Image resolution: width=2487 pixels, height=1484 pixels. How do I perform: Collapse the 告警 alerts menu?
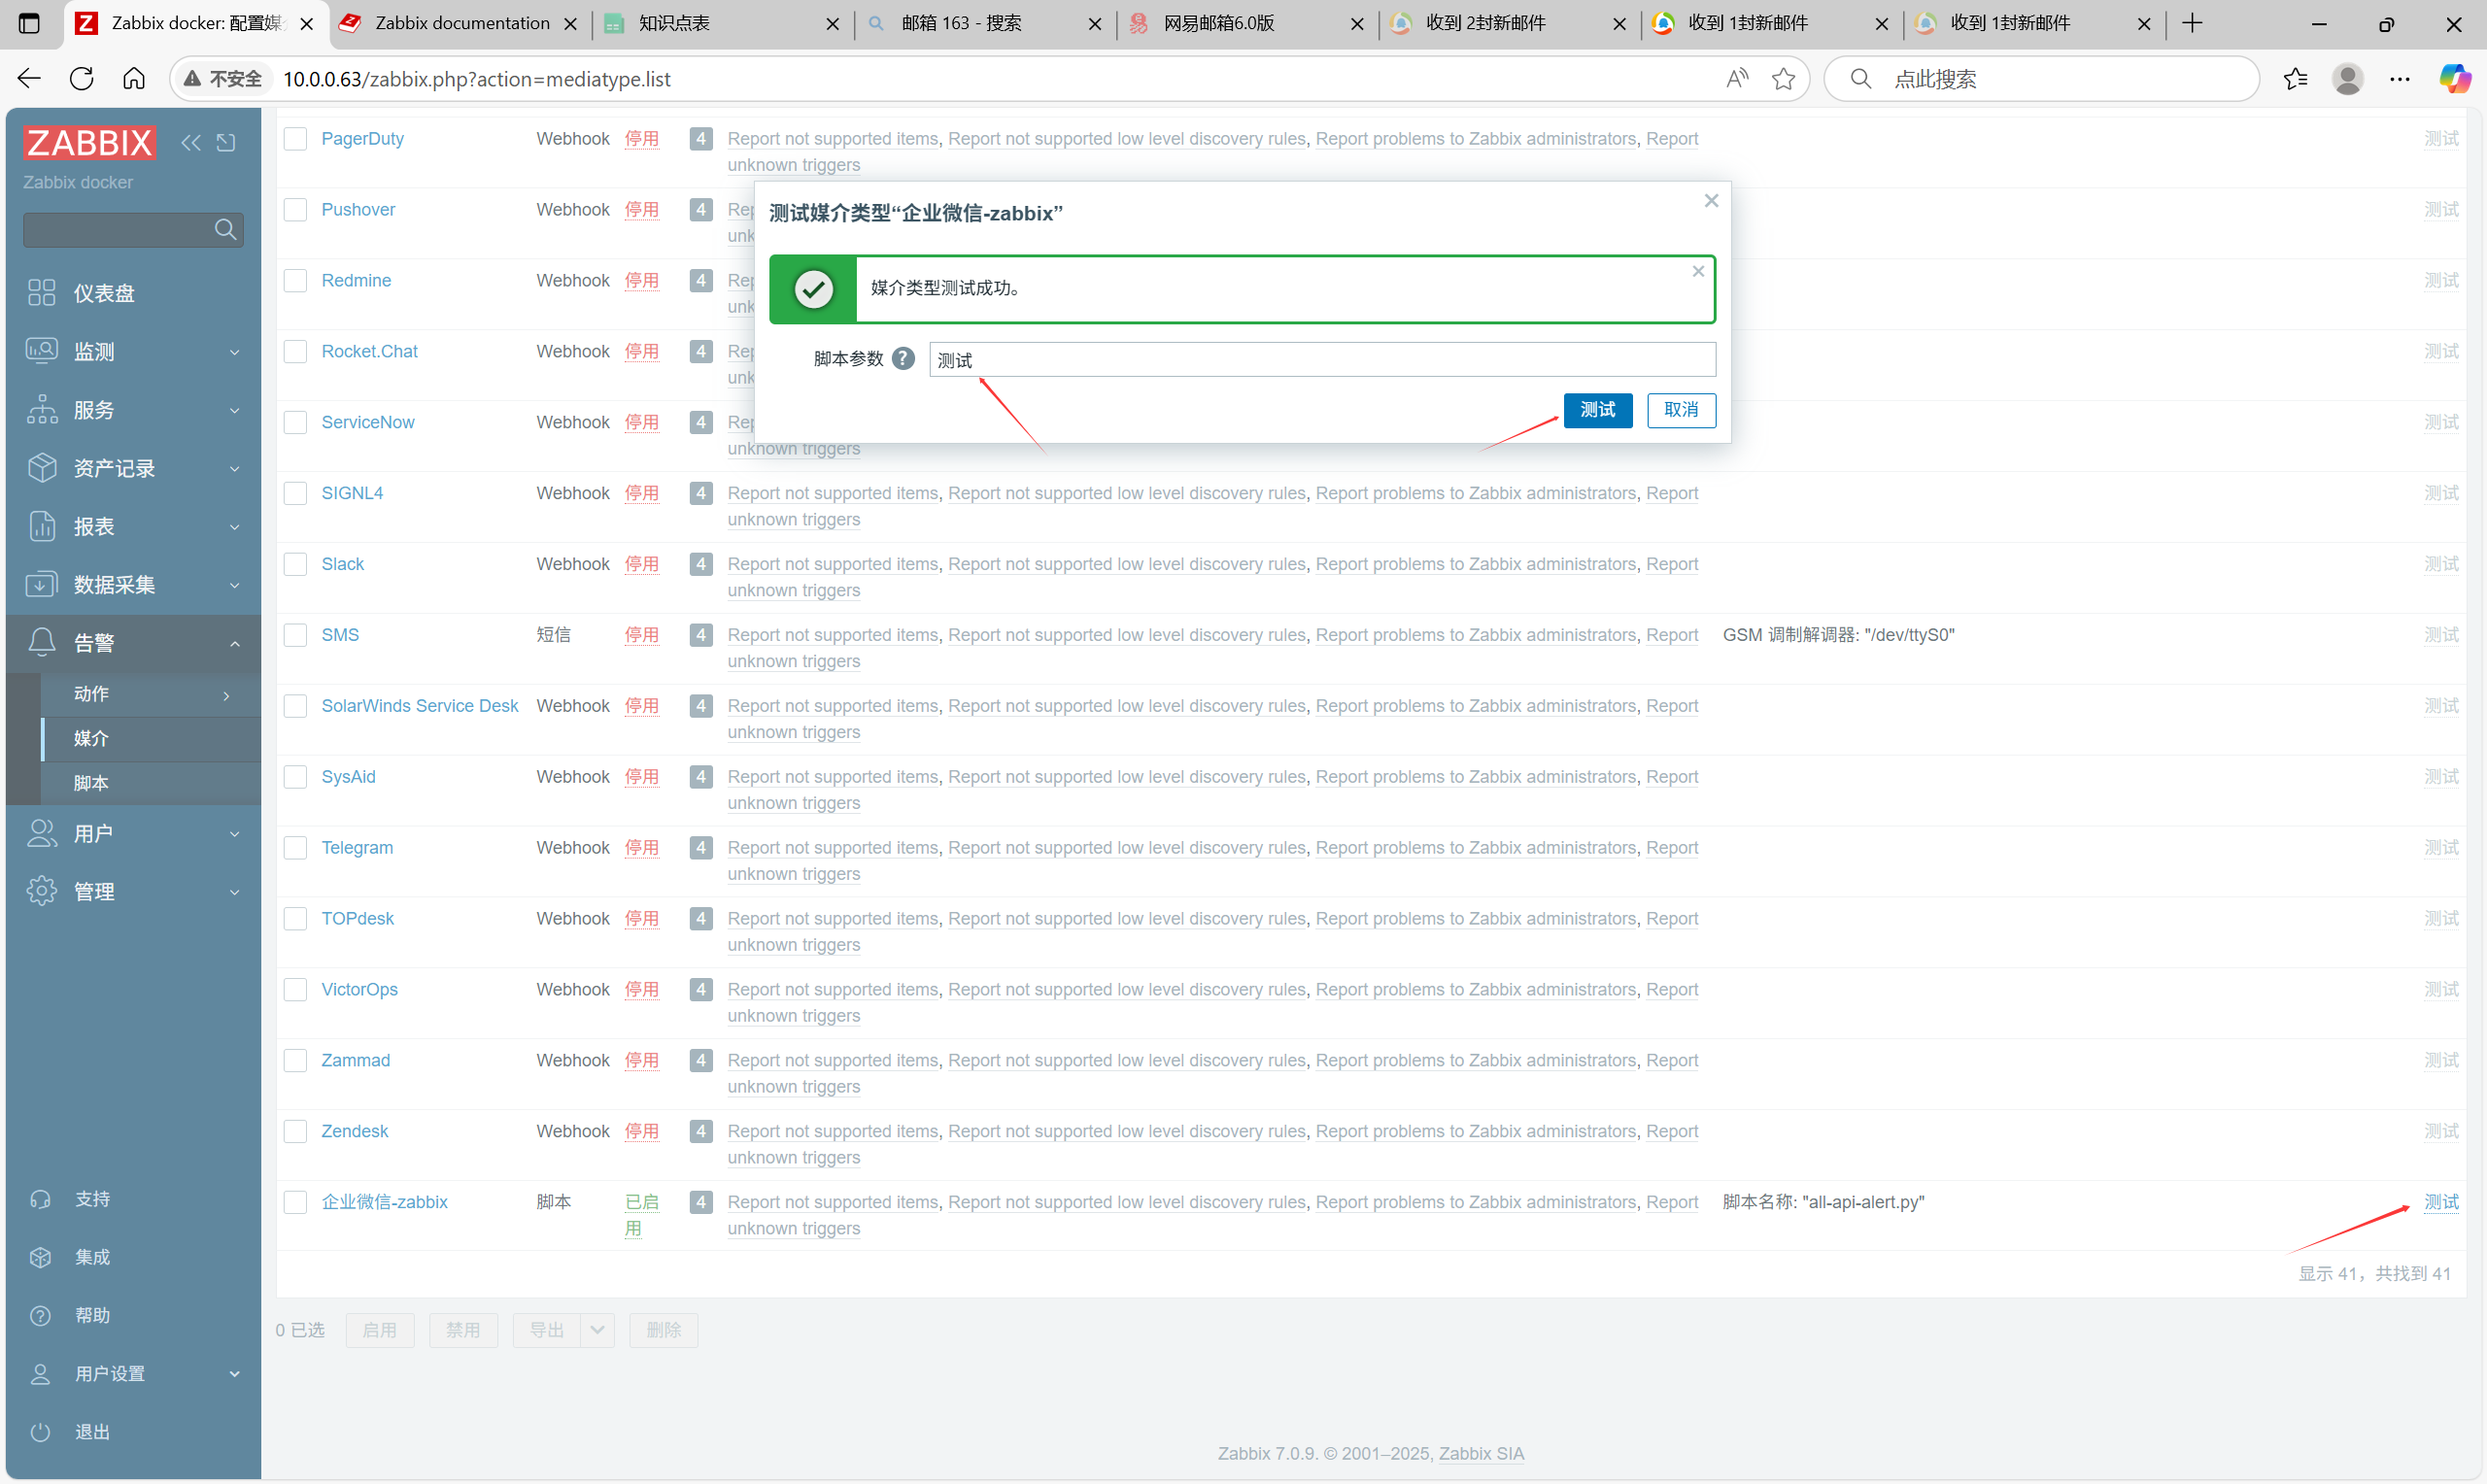tap(133, 643)
